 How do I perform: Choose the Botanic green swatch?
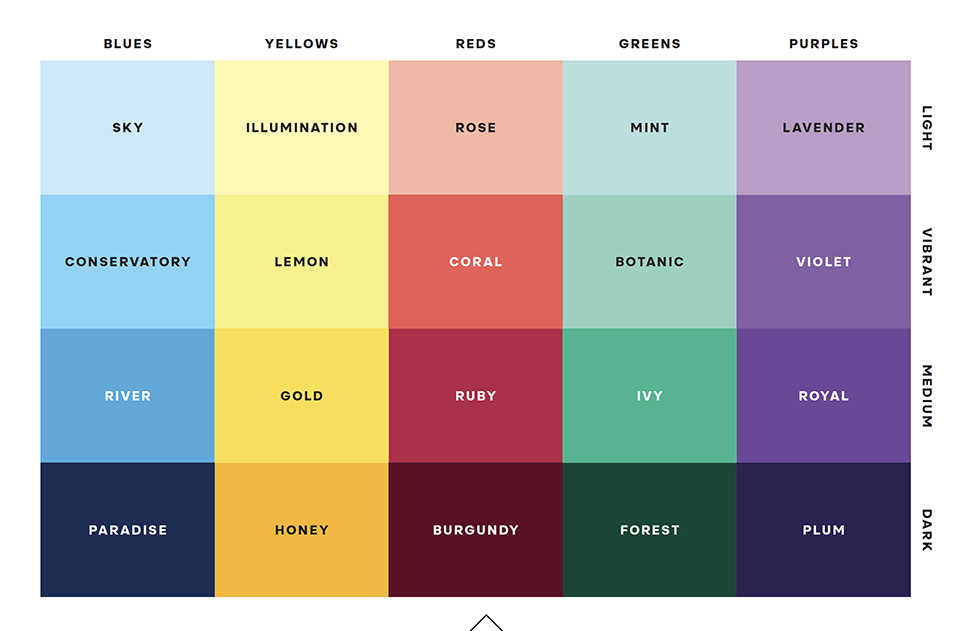point(649,261)
